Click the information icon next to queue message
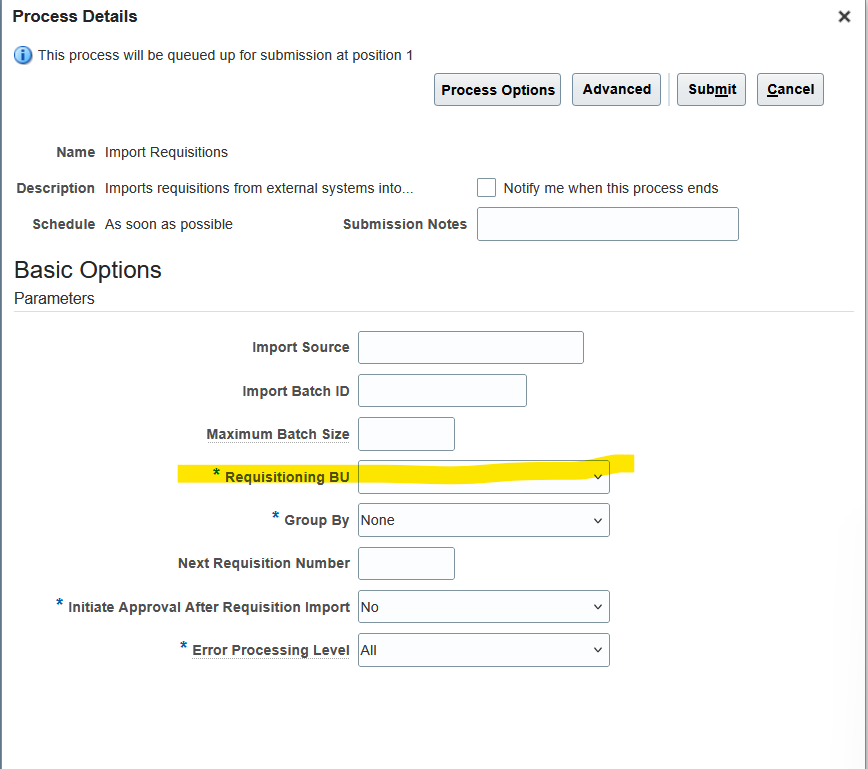 (21, 55)
